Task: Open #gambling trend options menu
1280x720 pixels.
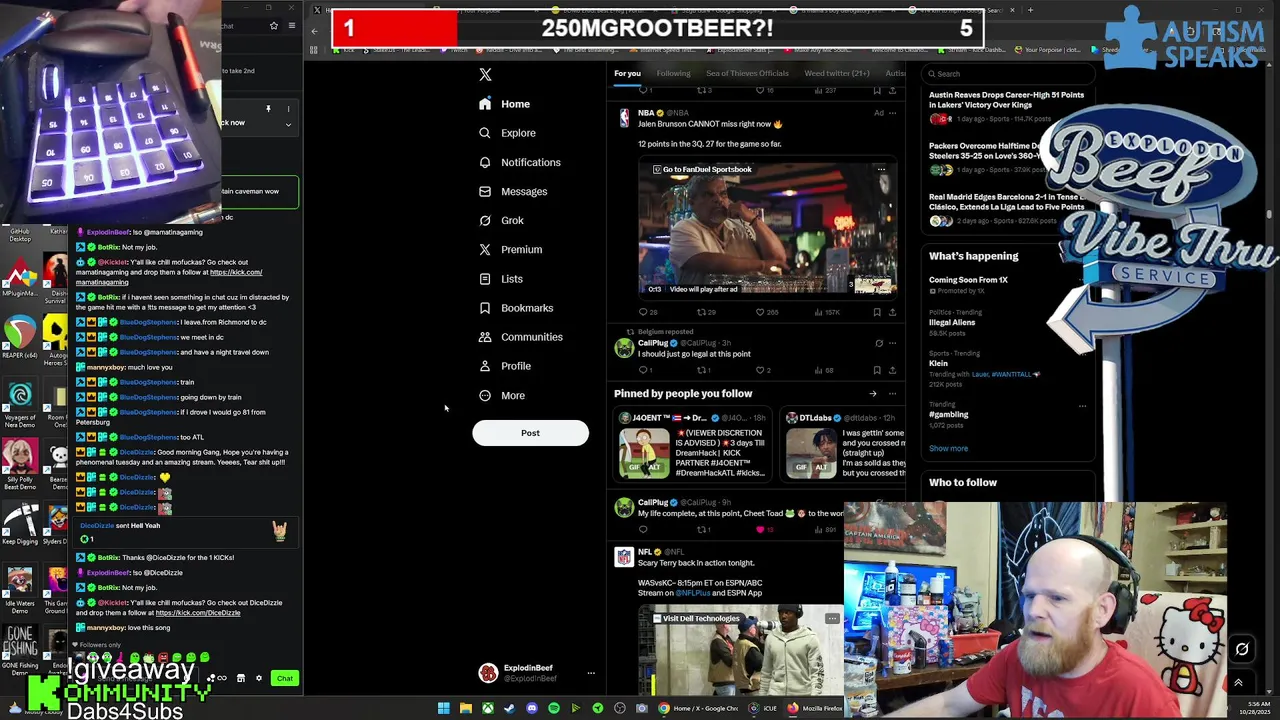Action: pos(1082,406)
